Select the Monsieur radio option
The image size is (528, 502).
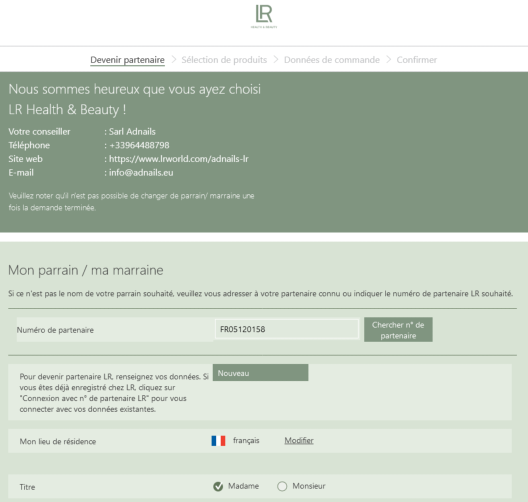pos(282,486)
